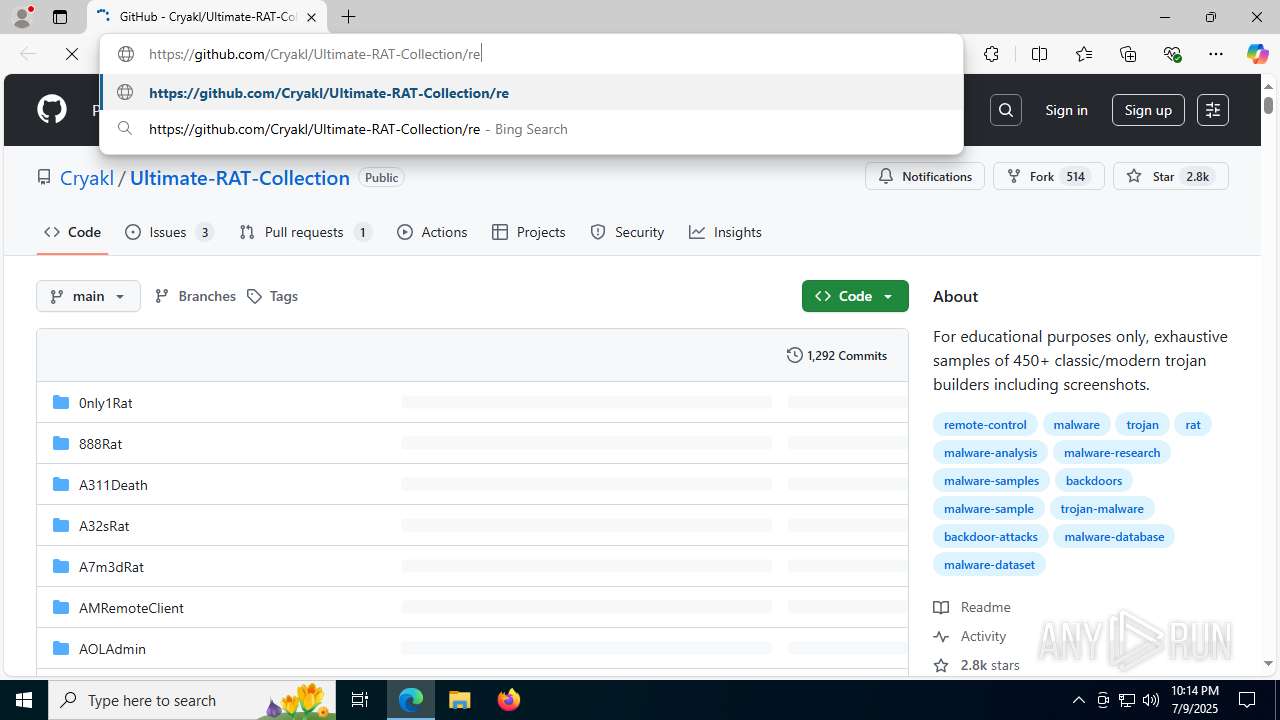Select the malware-database topic tag
The image size is (1280, 720).
[x=1114, y=536]
